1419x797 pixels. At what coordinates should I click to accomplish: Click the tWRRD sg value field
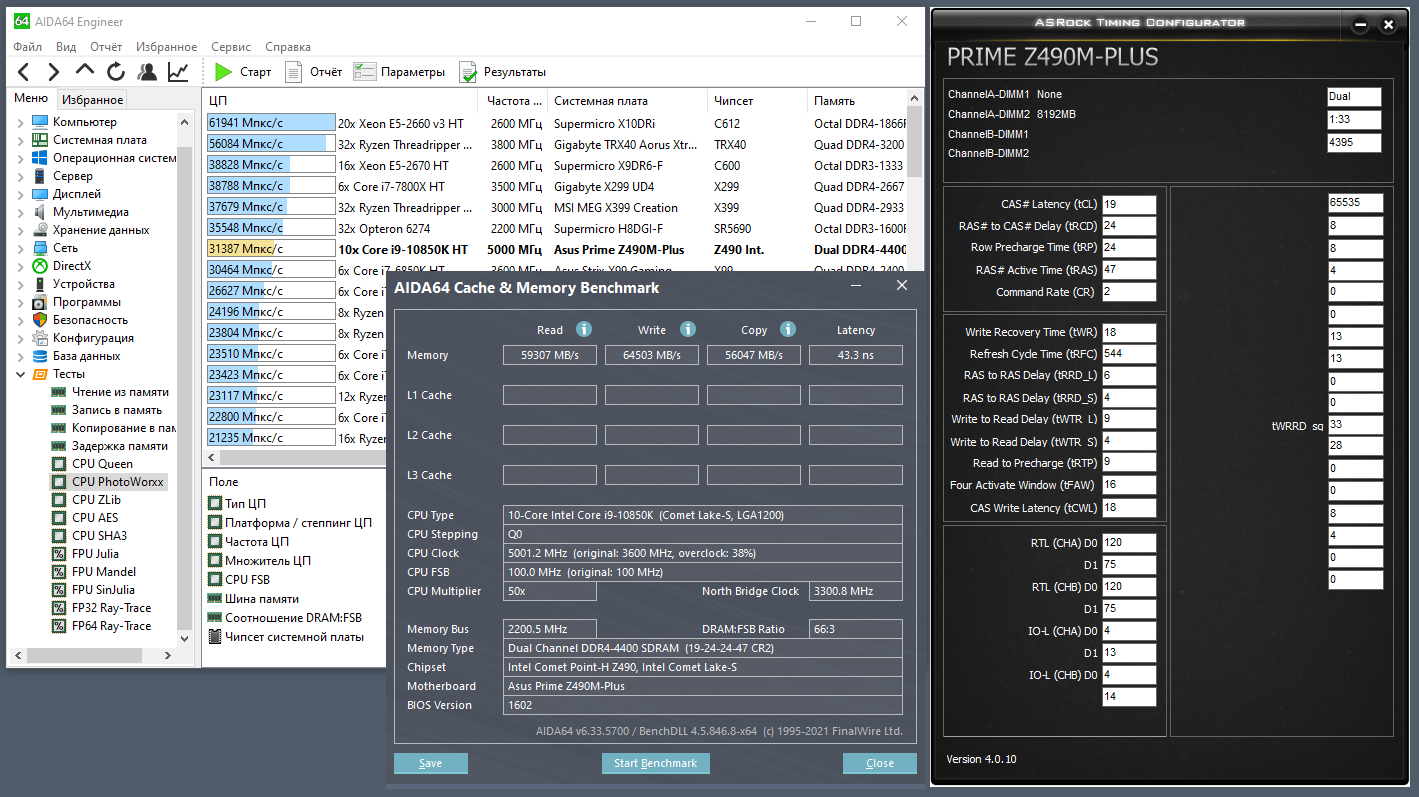pos(1356,424)
